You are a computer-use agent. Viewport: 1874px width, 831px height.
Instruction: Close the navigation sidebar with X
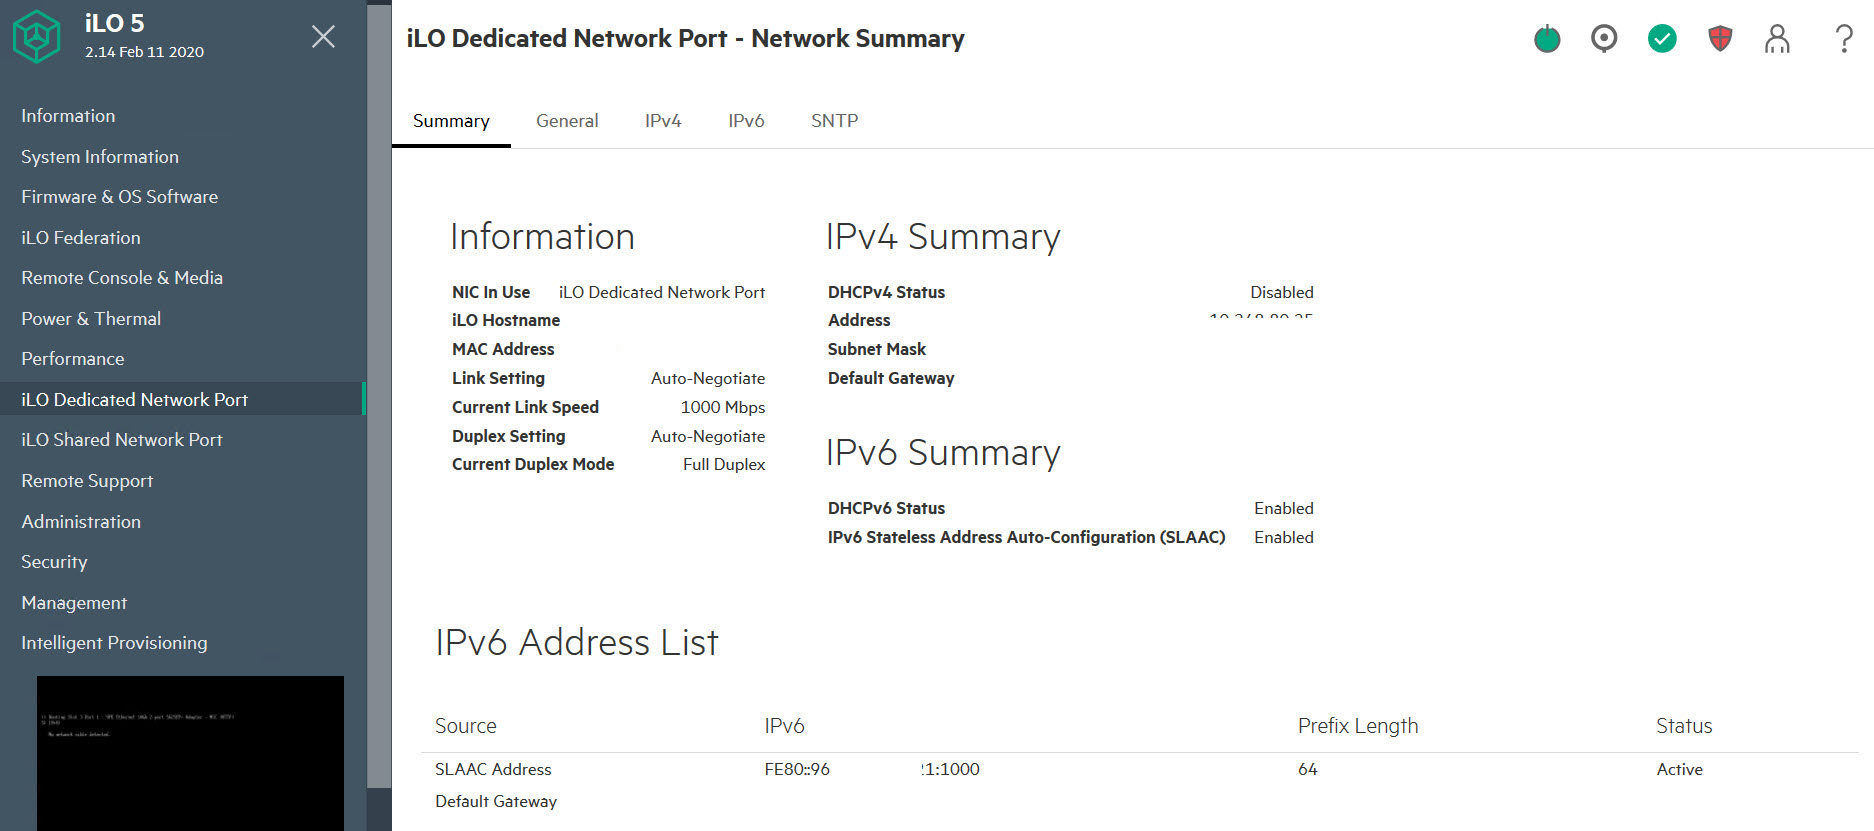tap(323, 37)
